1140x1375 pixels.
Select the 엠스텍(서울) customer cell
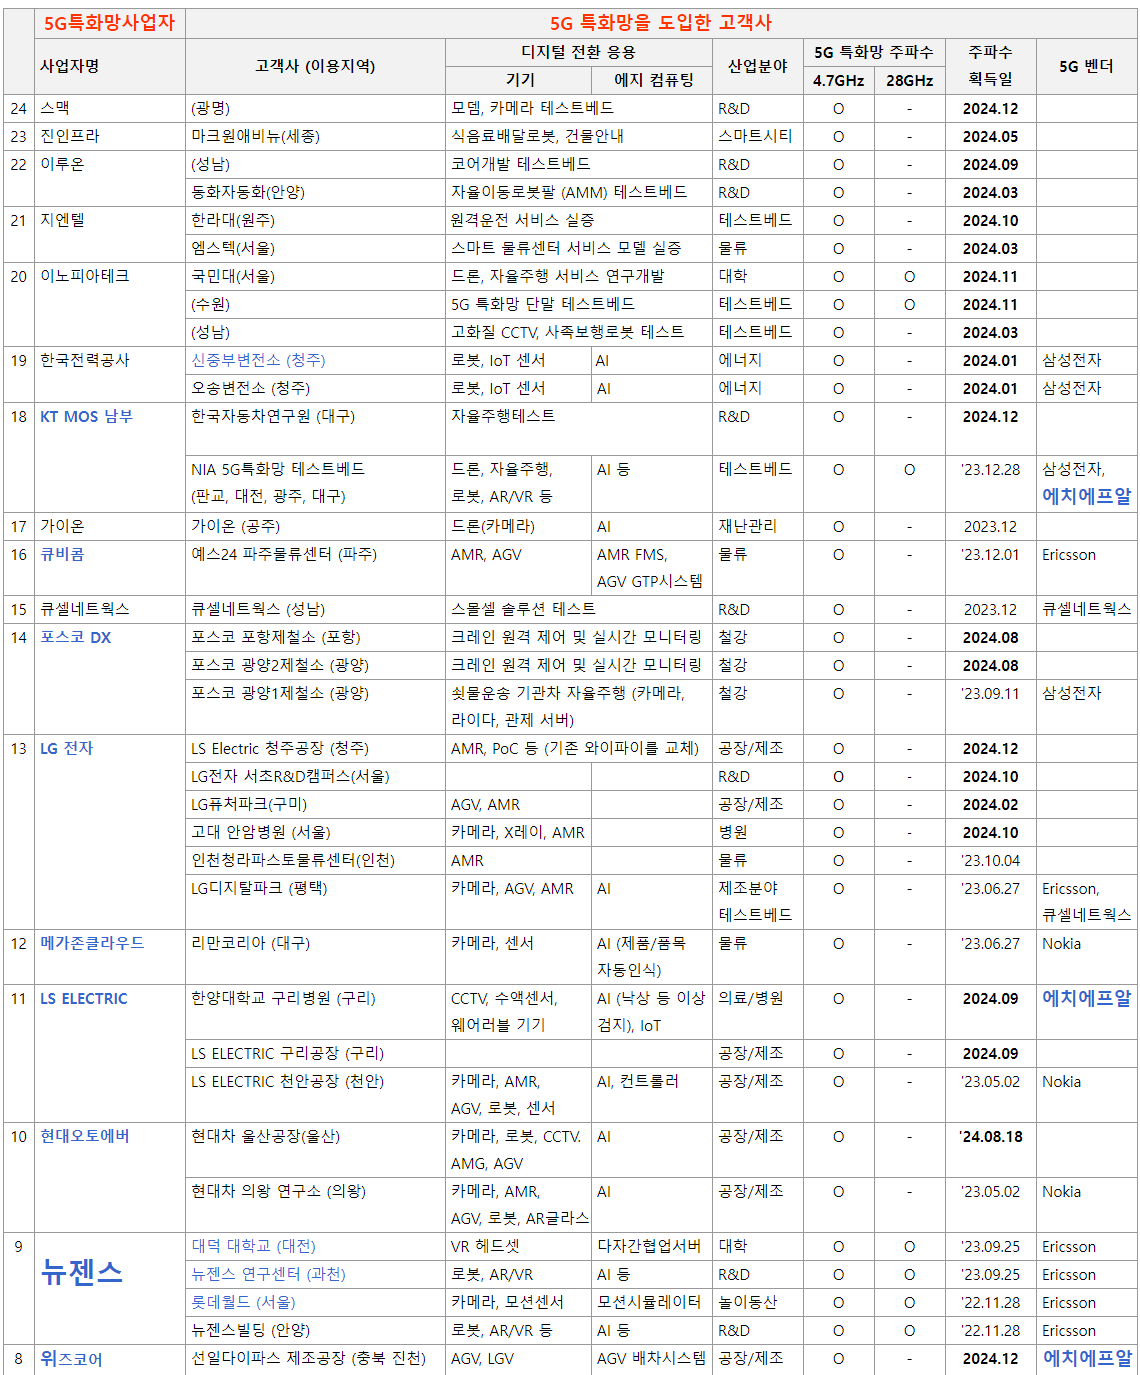(x=315, y=248)
